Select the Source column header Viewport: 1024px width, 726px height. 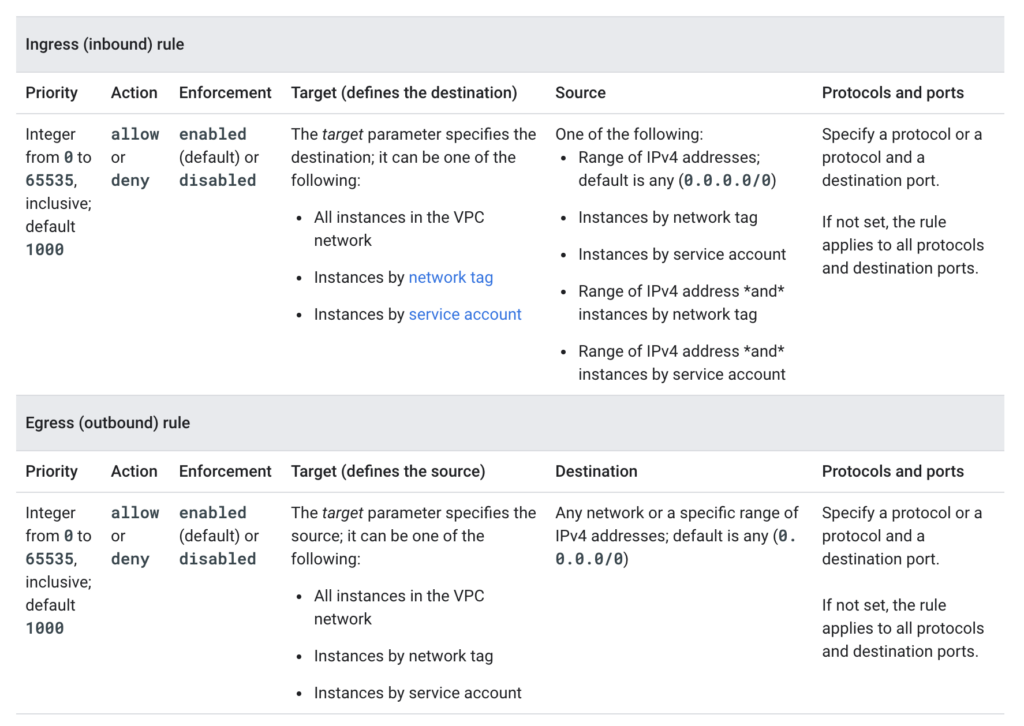click(580, 93)
